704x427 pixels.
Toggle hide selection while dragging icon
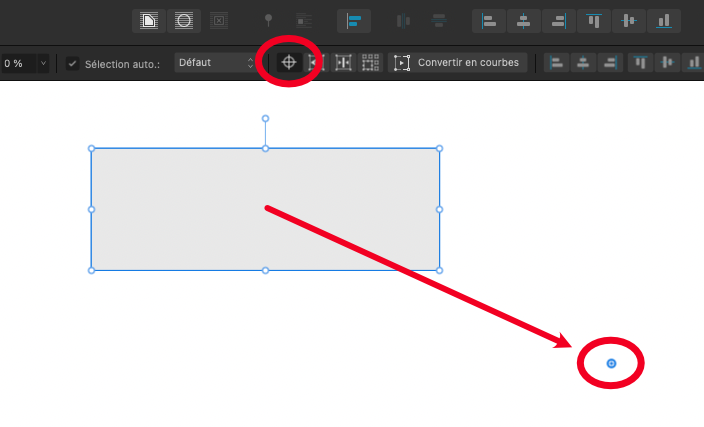316,62
